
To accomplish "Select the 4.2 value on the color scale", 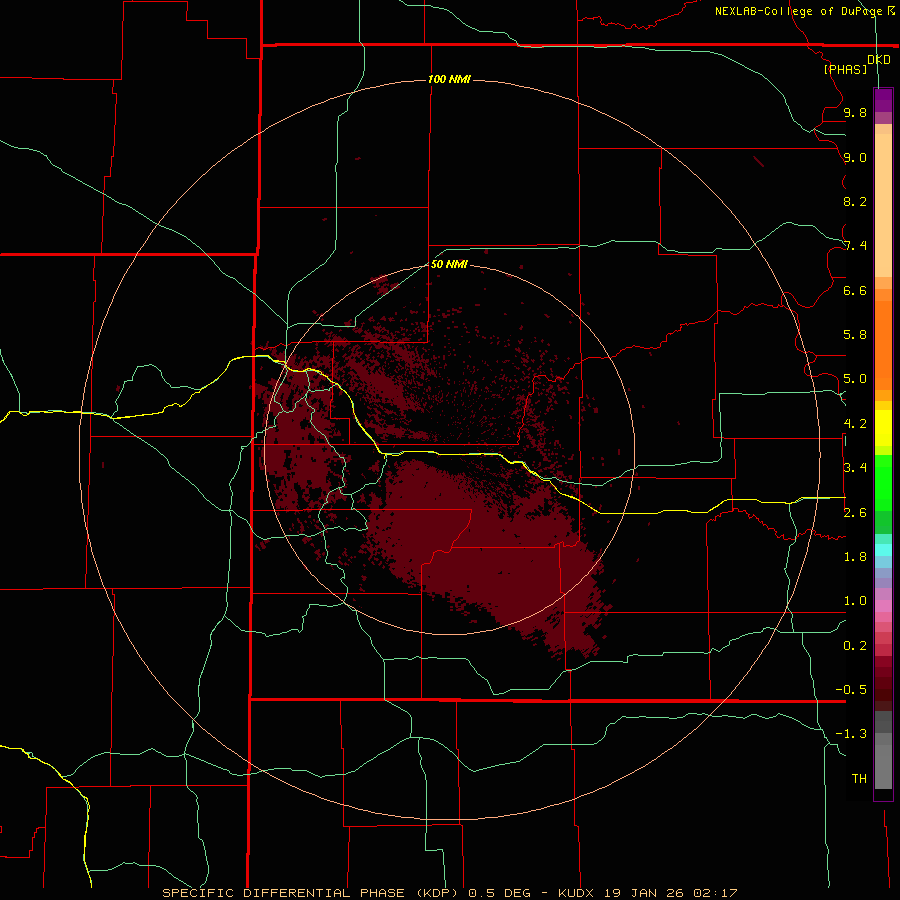I will pos(855,424).
